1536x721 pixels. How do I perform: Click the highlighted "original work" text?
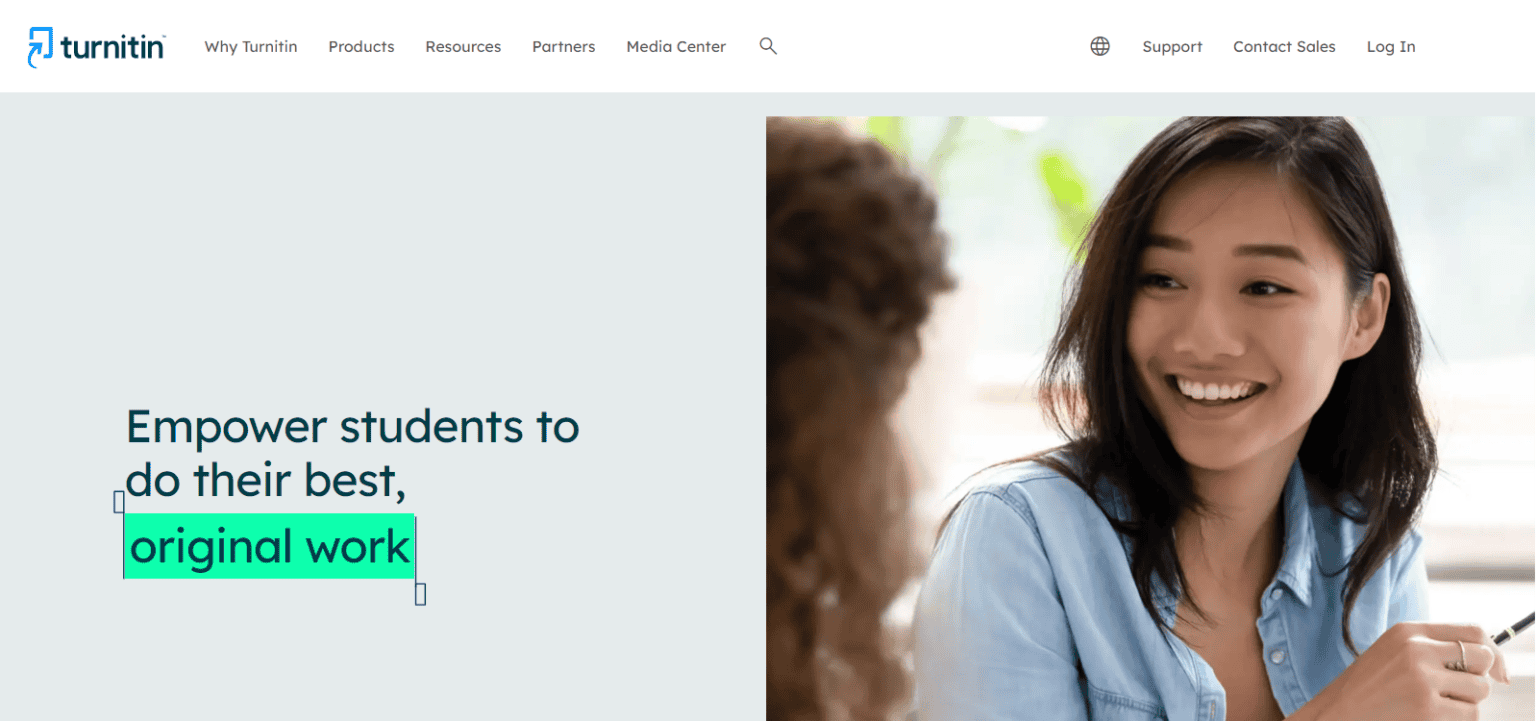tap(269, 546)
